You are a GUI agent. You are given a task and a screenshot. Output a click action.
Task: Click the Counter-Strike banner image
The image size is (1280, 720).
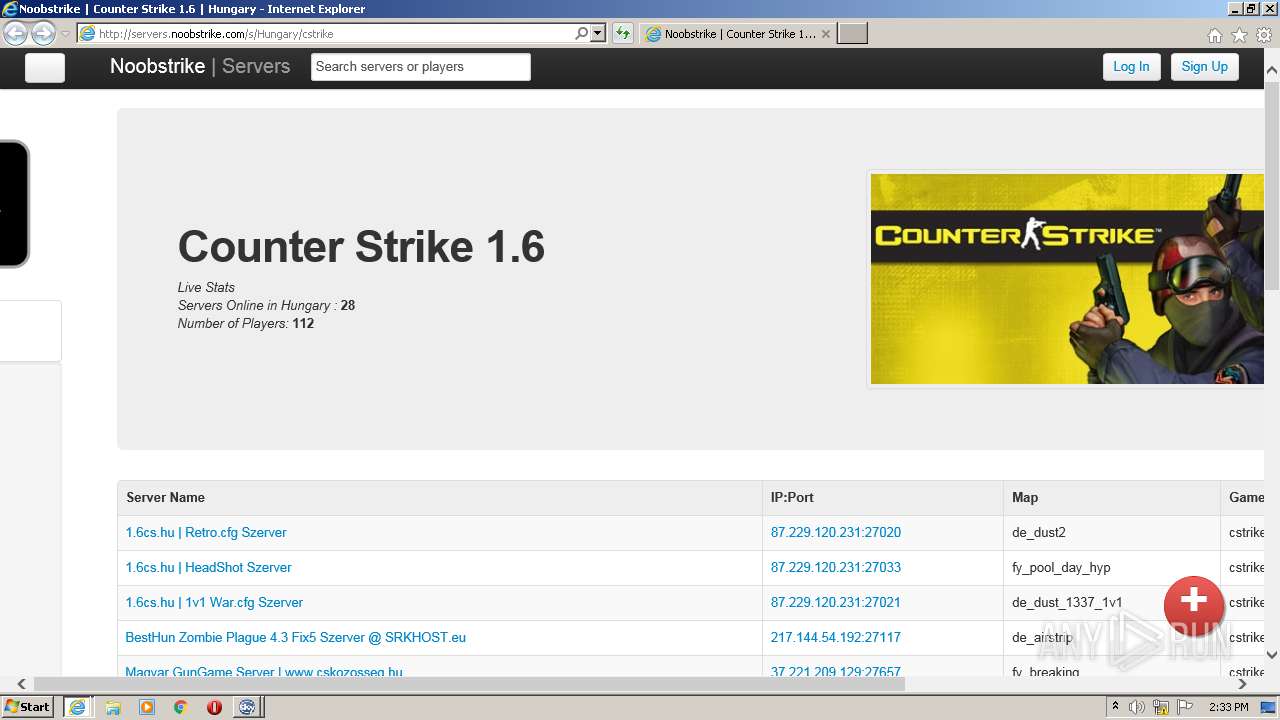point(1067,279)
